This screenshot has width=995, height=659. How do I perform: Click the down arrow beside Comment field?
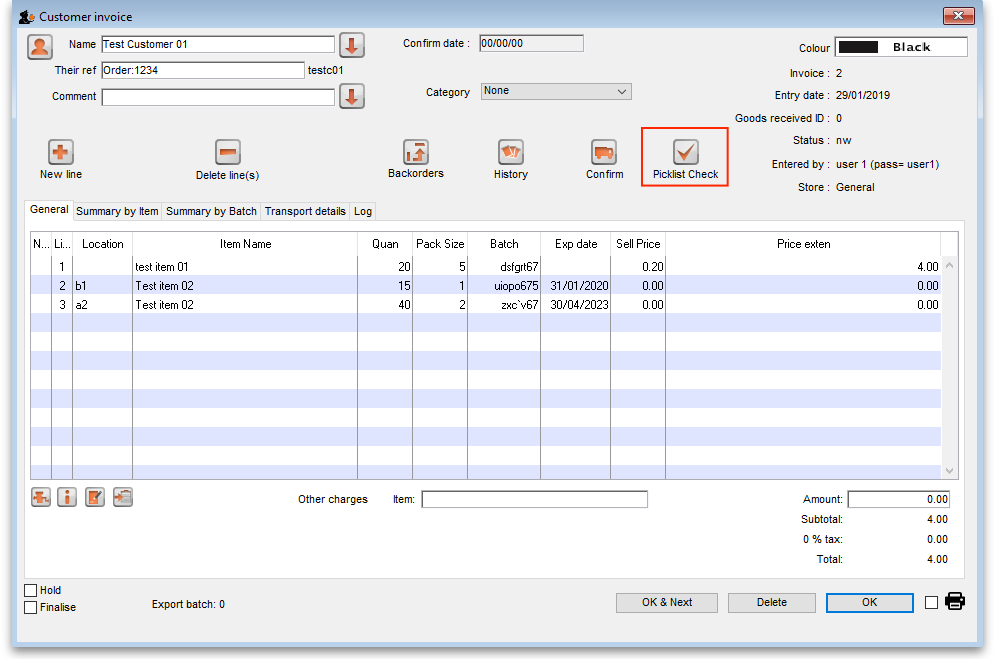[352, 97]
